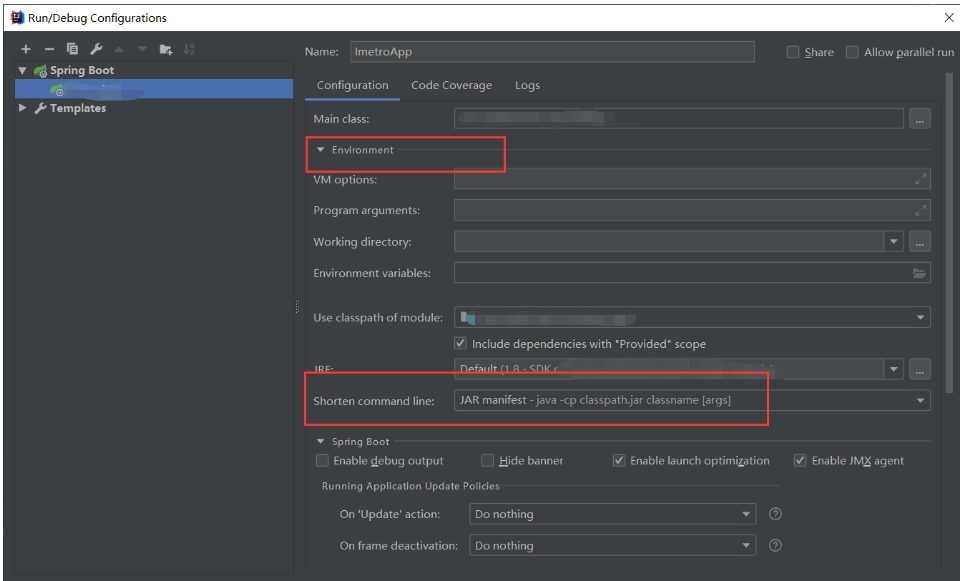
Task: Open Working directory dropdown arrow
Action: pyautogui.click(x=894, y=241)
